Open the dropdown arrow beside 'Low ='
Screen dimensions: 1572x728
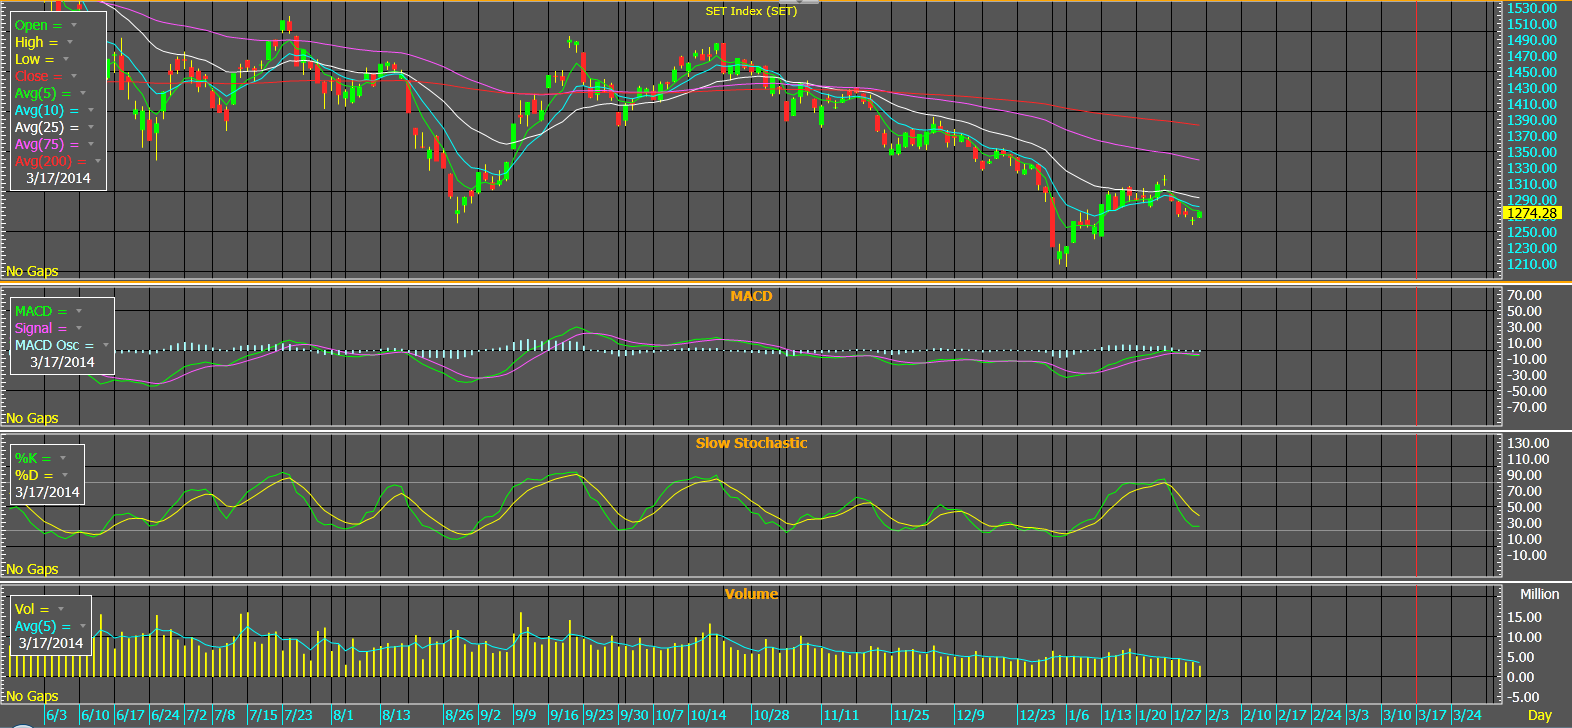pyautogui.click(x=65, y=59)
